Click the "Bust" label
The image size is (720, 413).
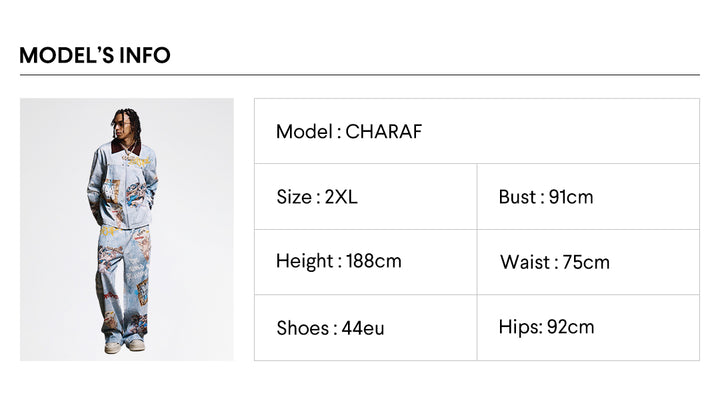coord(519,197)
